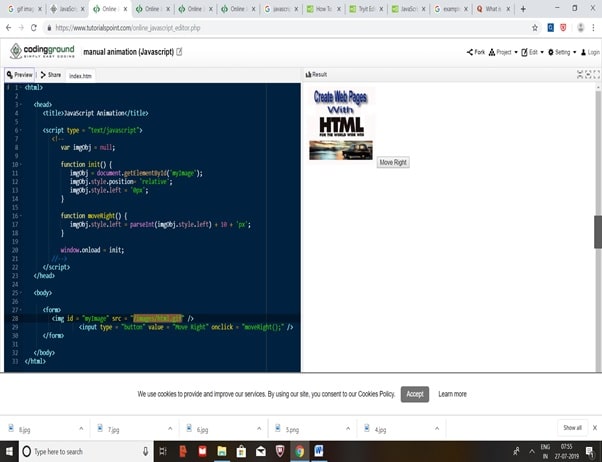Click the taskbar clock showing 07:55
602x462 pixels.
[x=567, y=452]
